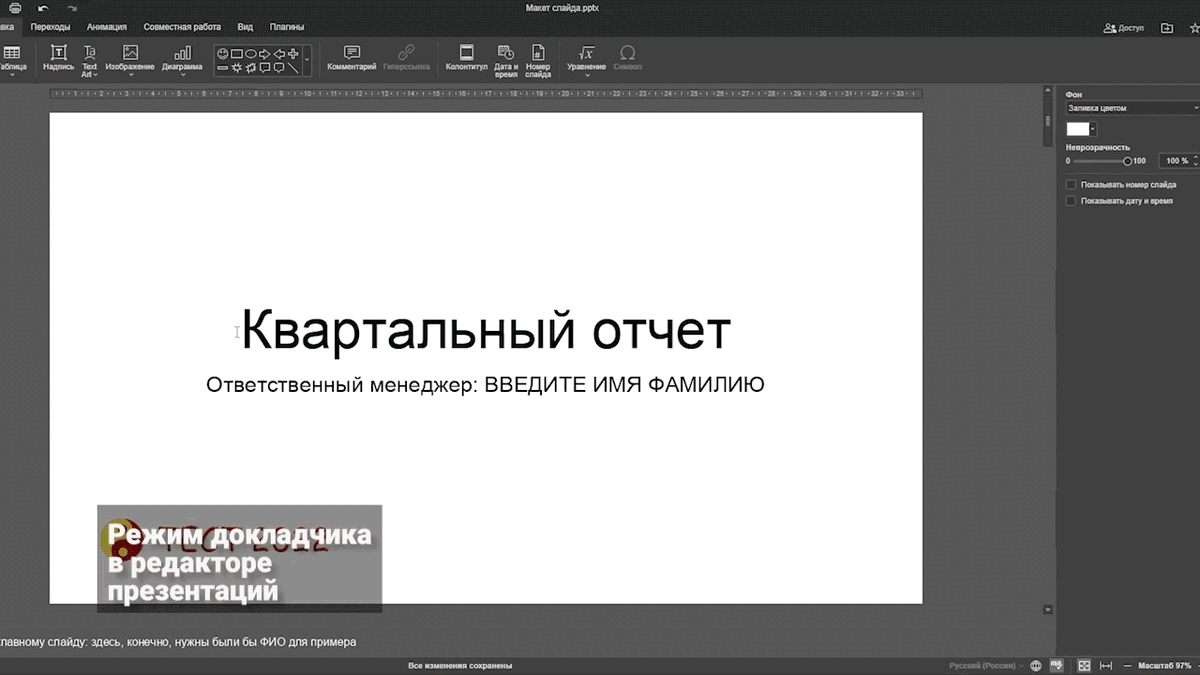The width and height of the screenshot is (1200, 675).
Task: Pick the left arrow shape
Action: click(x=279, y=53)
